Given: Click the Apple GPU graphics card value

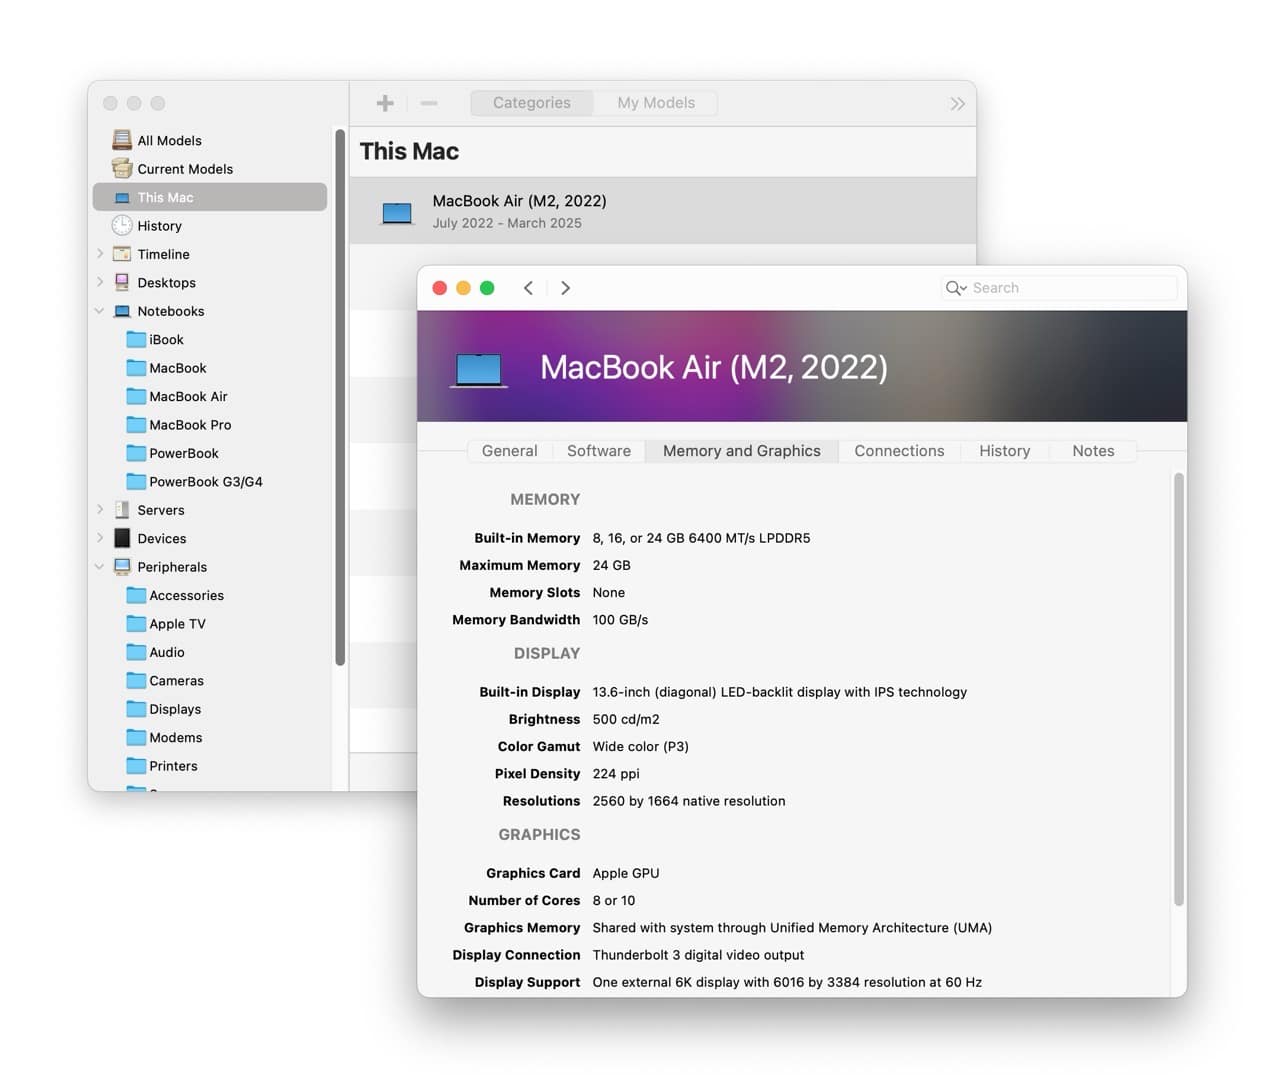Looking at the screenshot, I should [x=626, y=873].
